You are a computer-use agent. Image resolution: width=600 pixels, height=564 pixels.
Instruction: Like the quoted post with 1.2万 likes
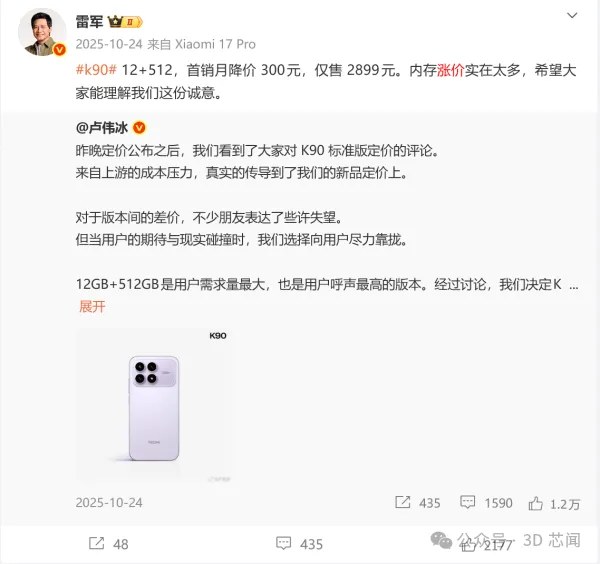pyautogui.click(x=535, y=504)
